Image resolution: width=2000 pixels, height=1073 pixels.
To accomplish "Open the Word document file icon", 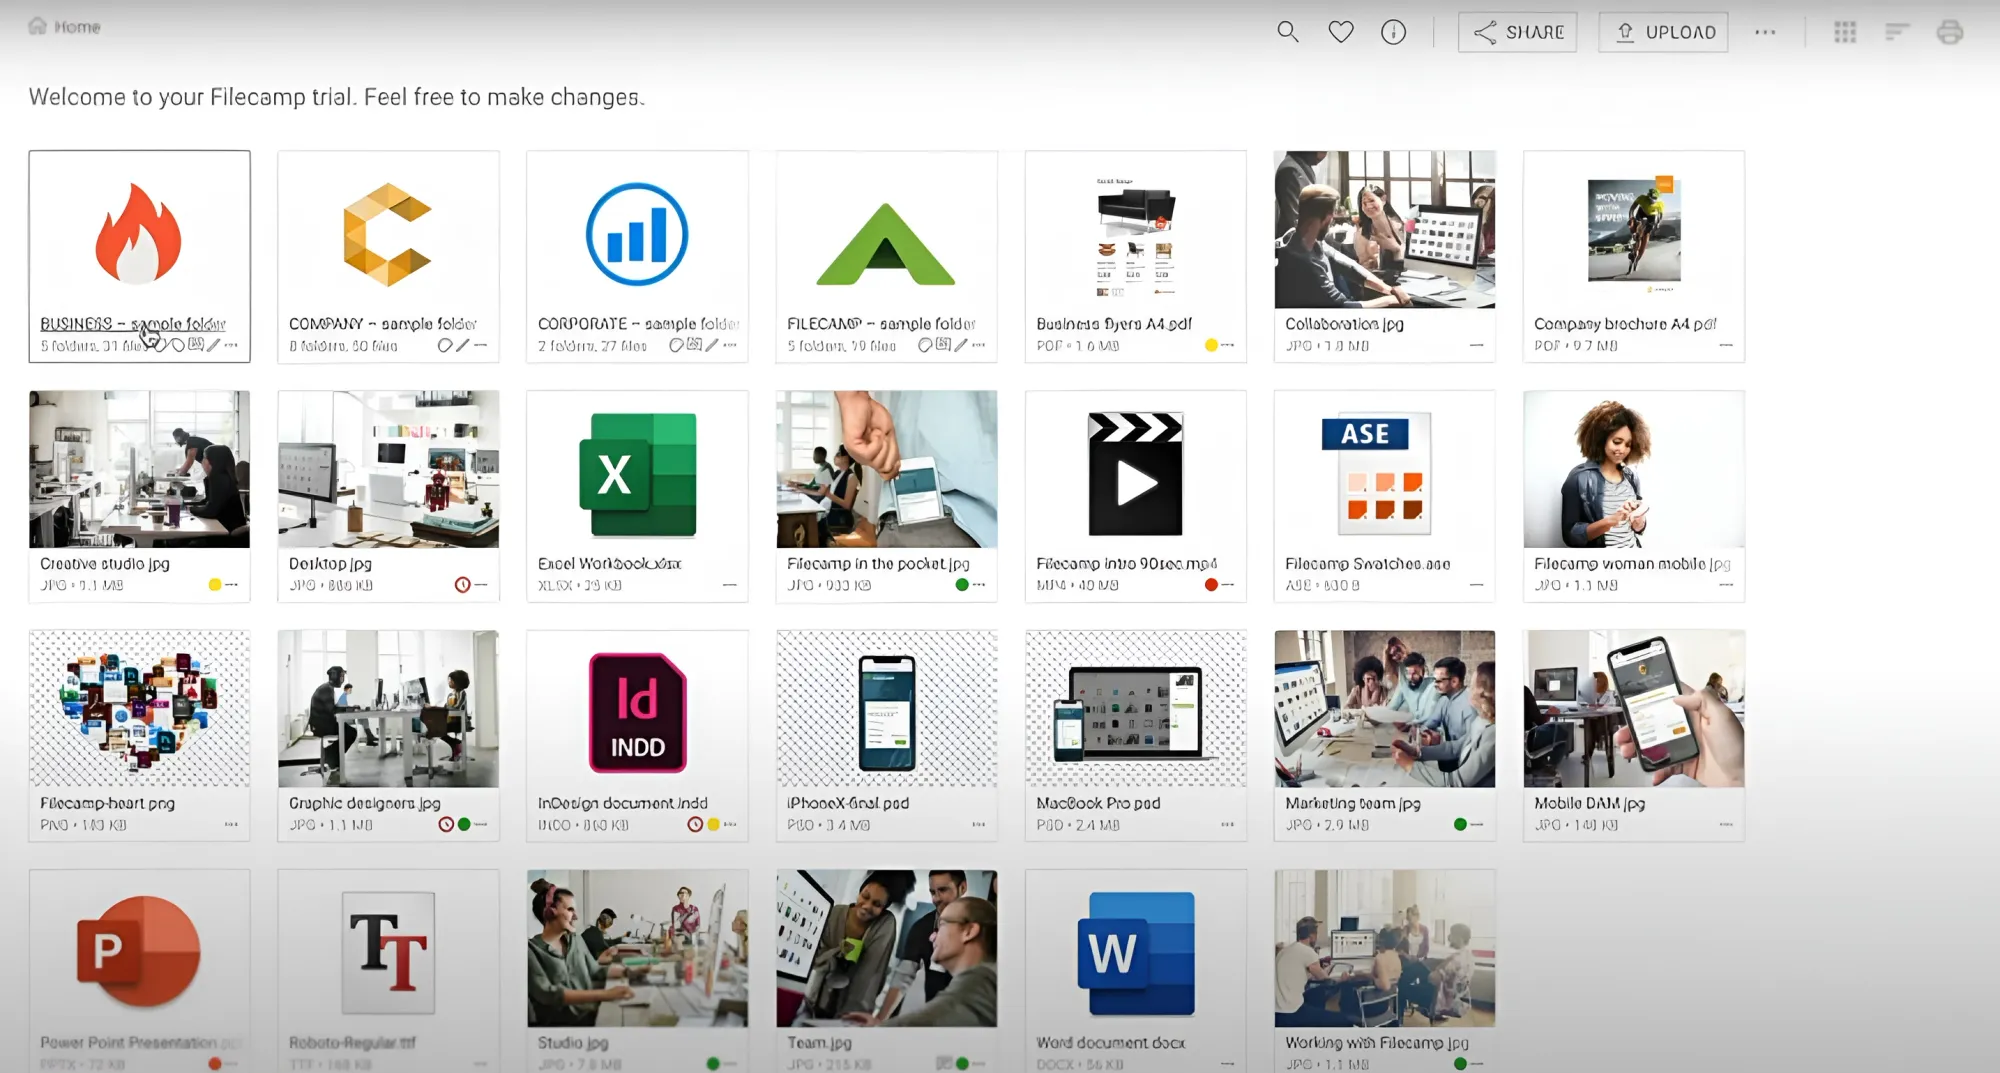I will (1135, 952).
